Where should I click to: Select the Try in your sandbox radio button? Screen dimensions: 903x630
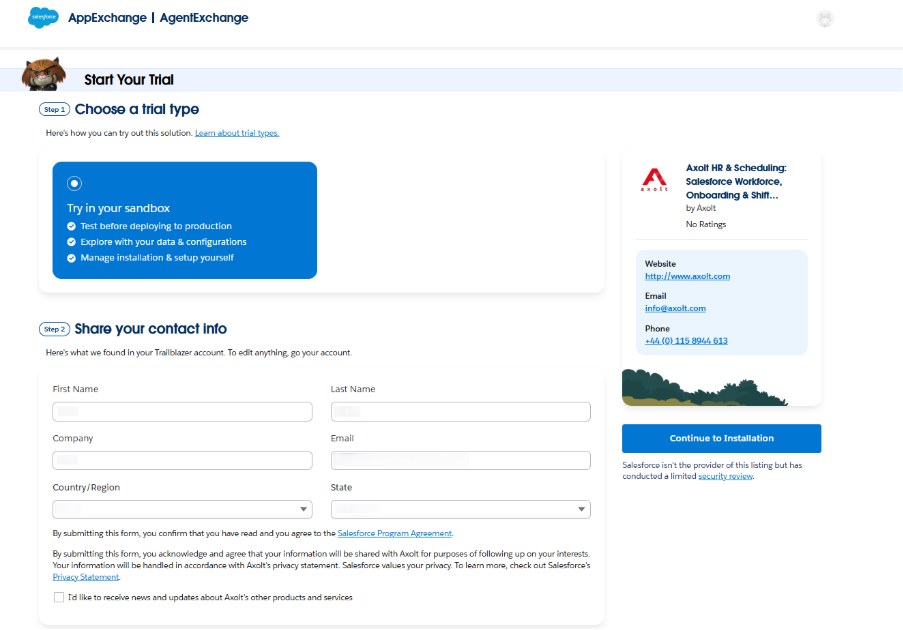point(74,183)
